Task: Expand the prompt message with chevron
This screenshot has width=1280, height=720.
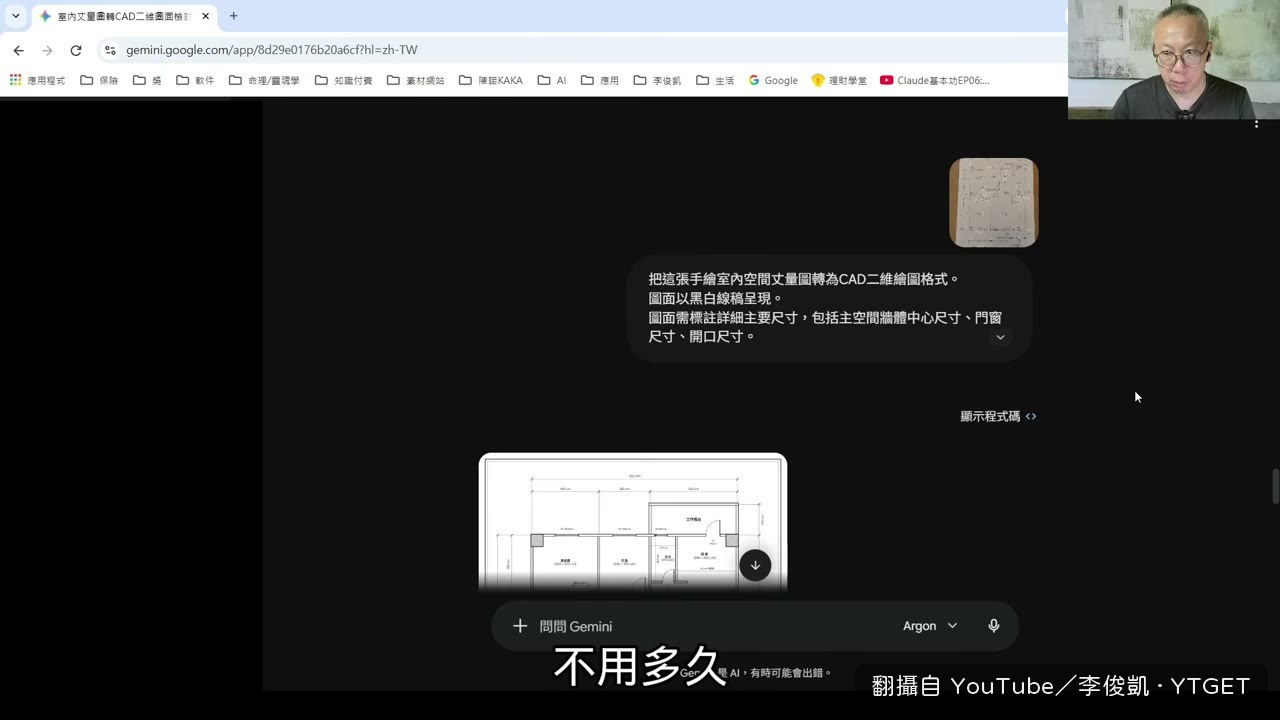Action: [x=1000, y=337]
